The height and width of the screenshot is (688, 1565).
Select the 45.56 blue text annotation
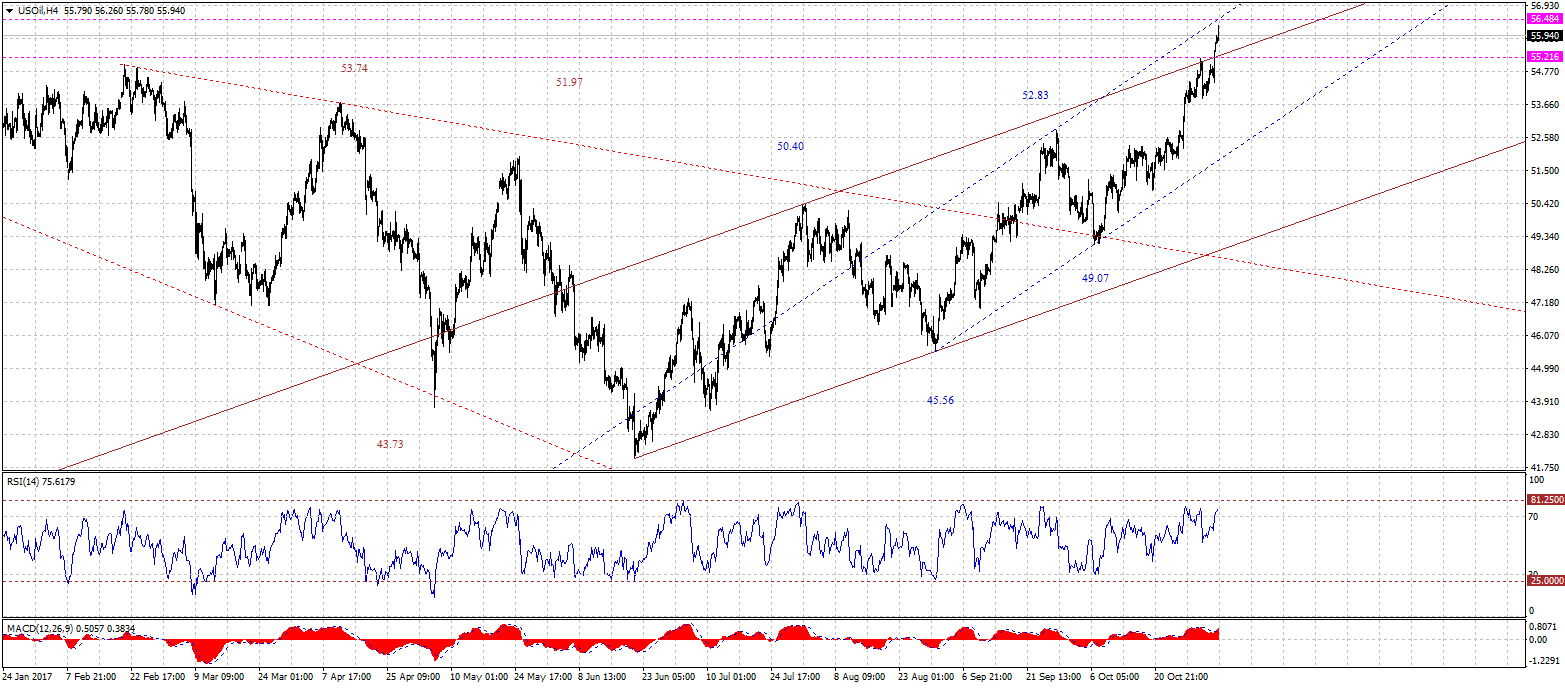tap(940, 399)
